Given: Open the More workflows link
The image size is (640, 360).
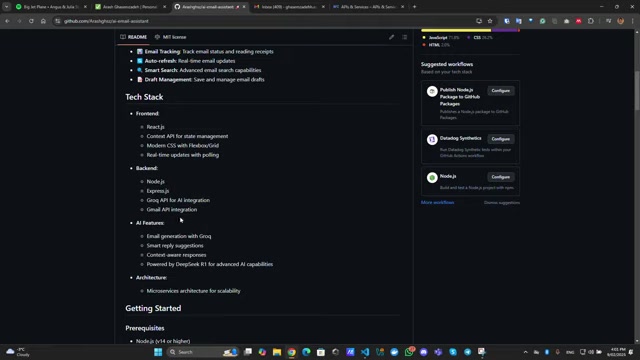Looking at the screenshot, I should click(x=437, y=202).
